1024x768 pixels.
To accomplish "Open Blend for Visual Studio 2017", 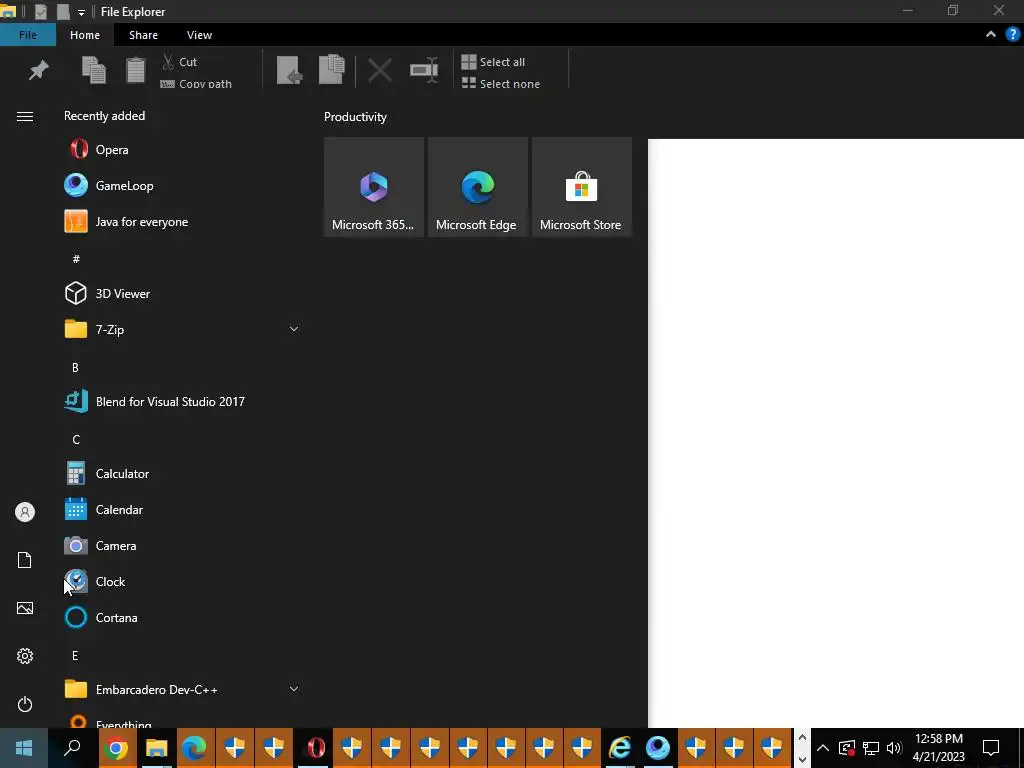I will click(180, 402).
